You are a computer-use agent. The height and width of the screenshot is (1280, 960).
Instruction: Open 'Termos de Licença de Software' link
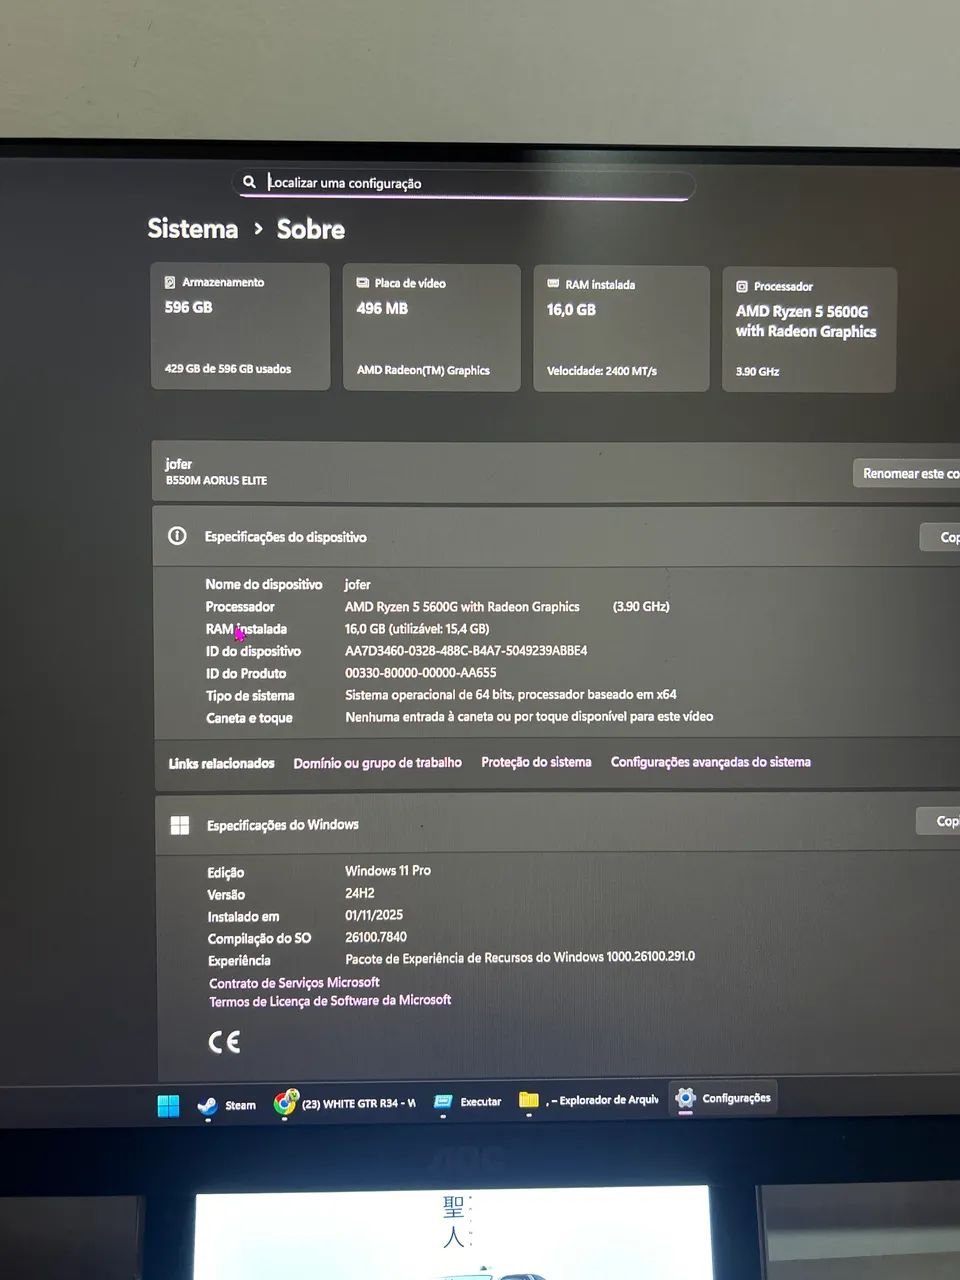tap(330, 1001)
